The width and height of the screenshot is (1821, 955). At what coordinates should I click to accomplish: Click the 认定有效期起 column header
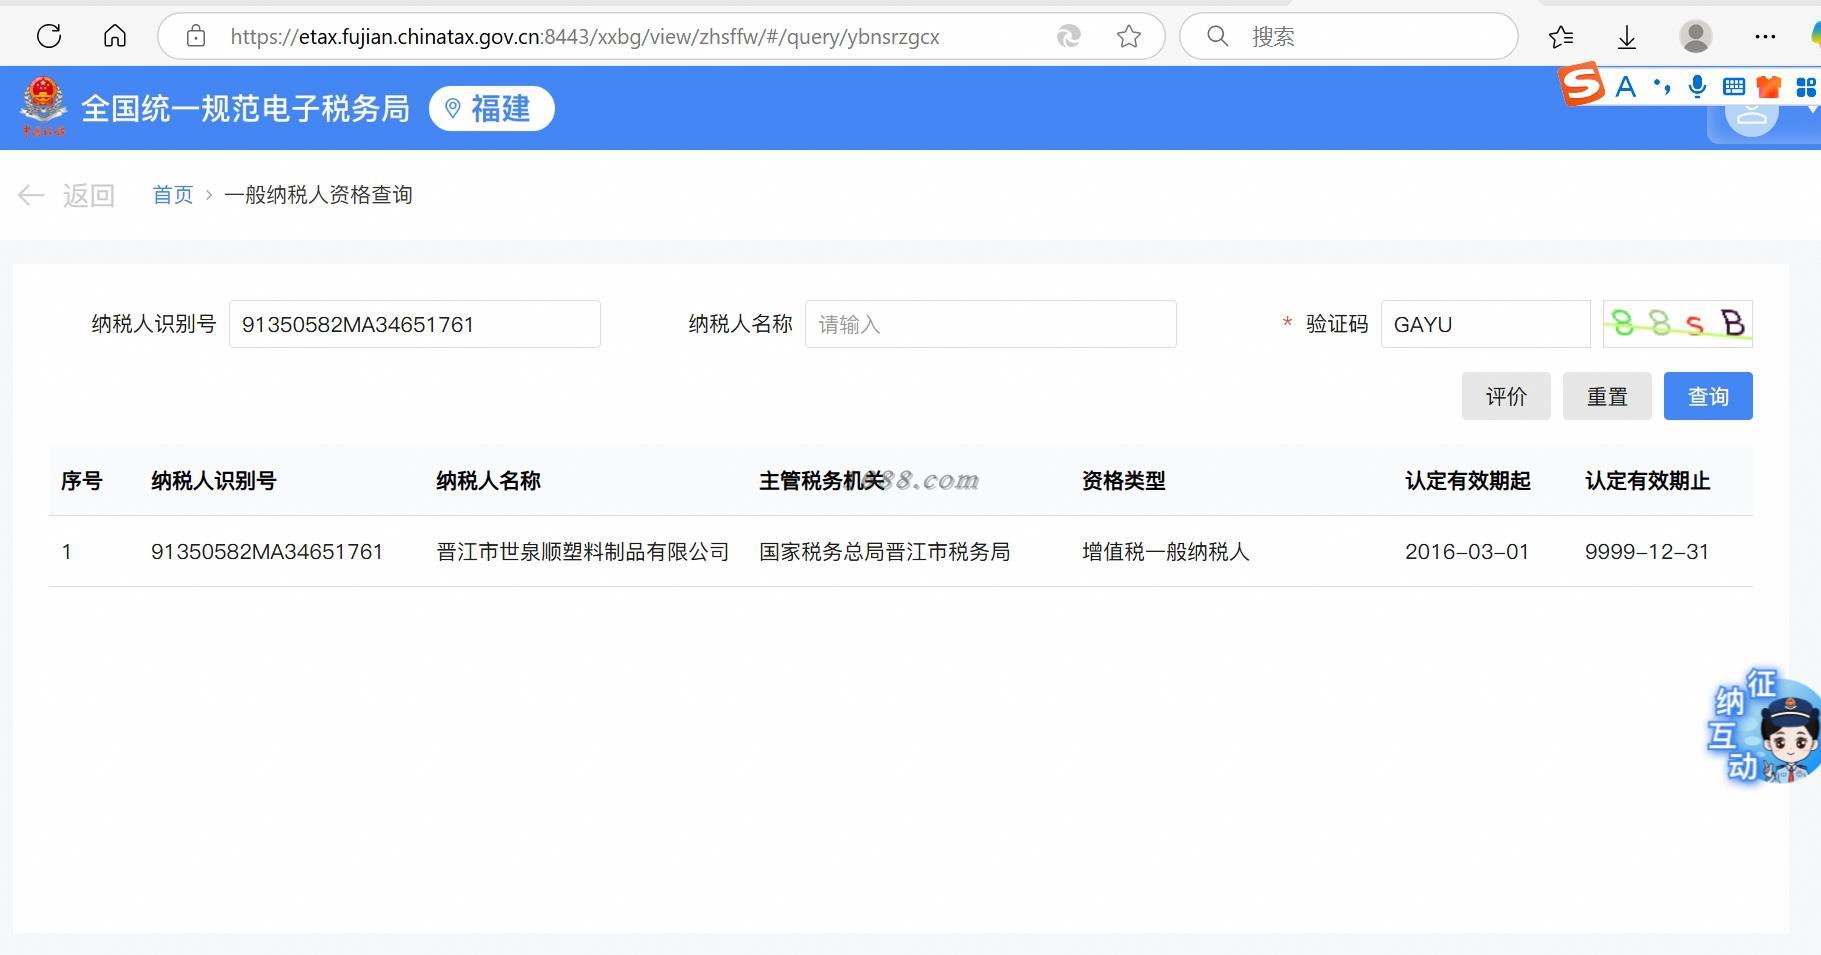pos(1468,481)
